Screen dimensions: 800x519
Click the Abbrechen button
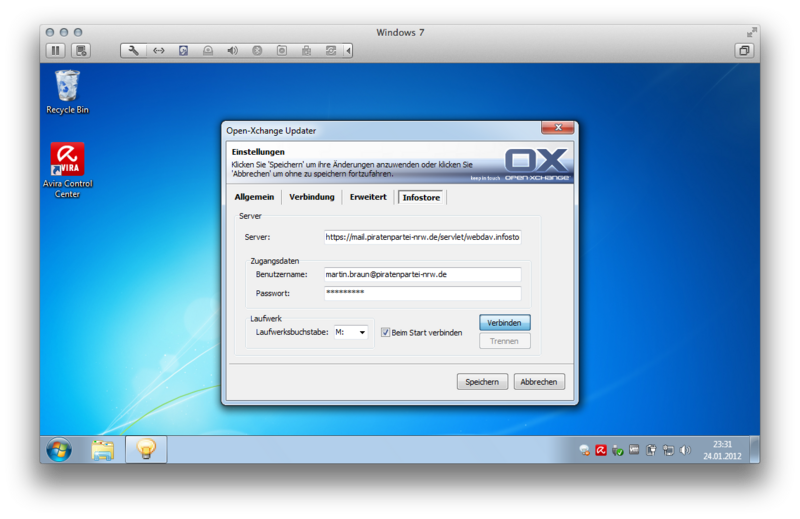coord(539,382)
